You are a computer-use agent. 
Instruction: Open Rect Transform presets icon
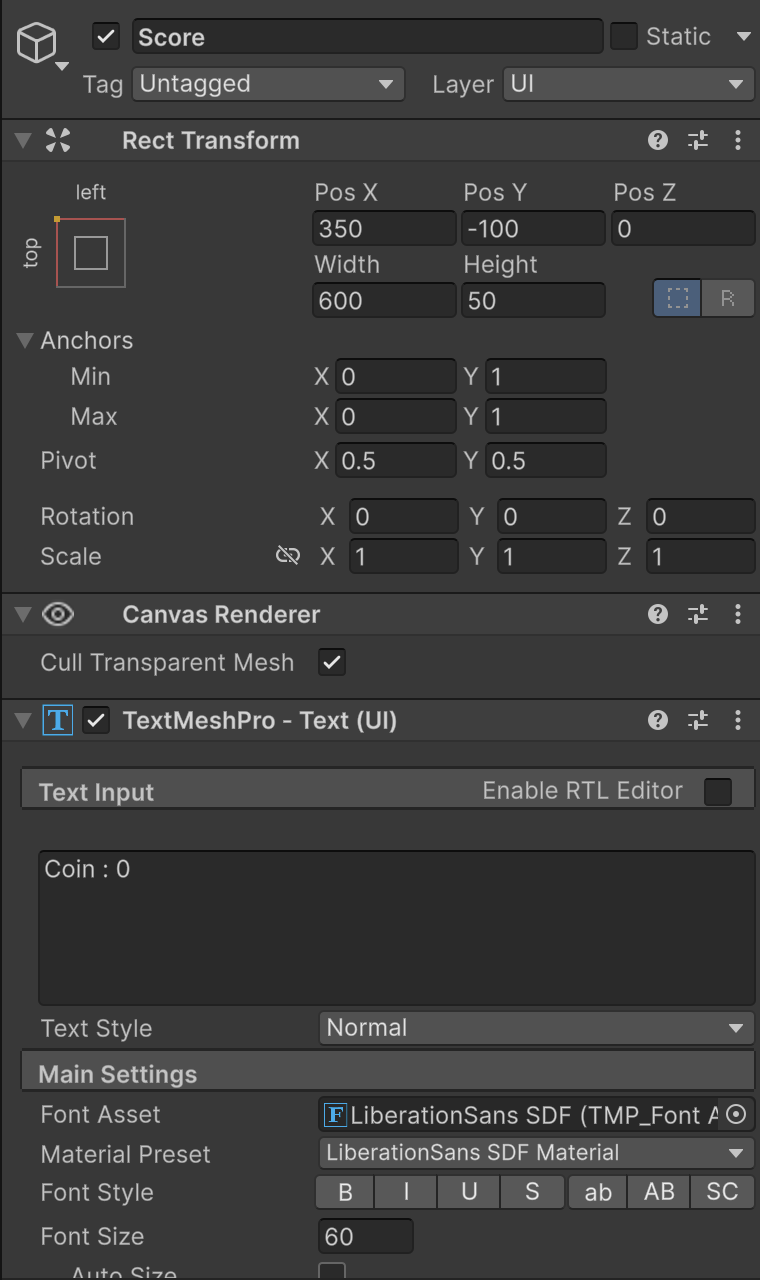[698, 140]
